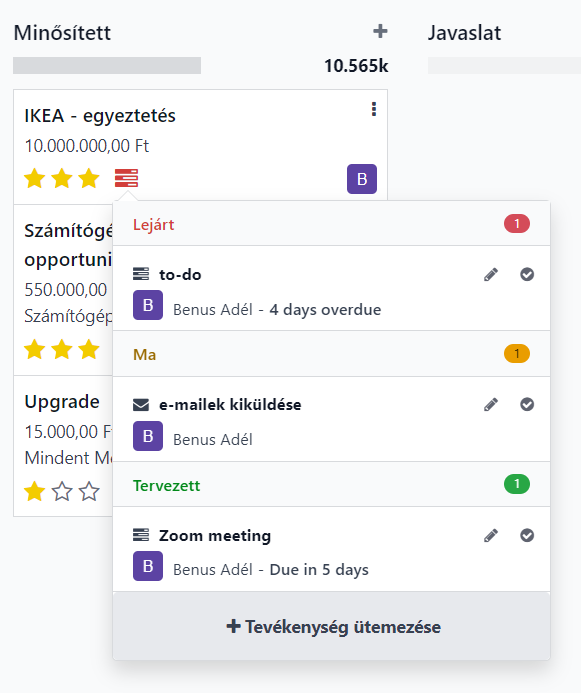
Task: Click the Javaslat column header
Action: [x=464, y=33]
